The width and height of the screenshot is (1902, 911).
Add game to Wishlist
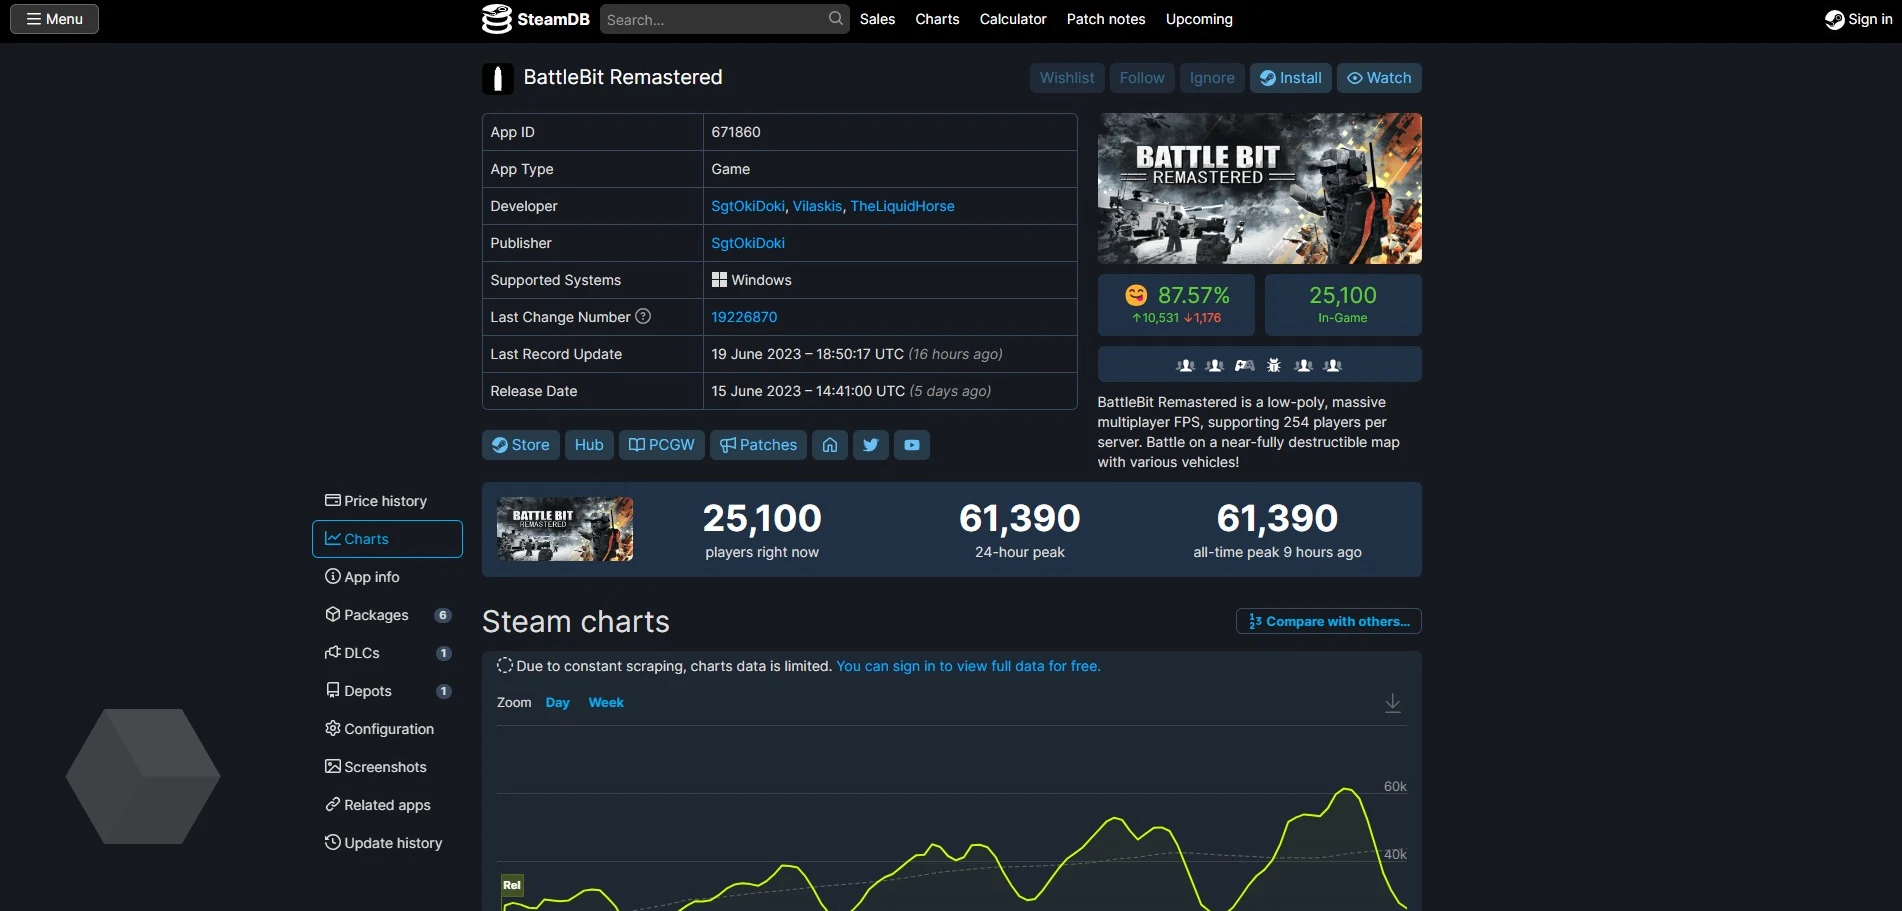click(1067, 78)
